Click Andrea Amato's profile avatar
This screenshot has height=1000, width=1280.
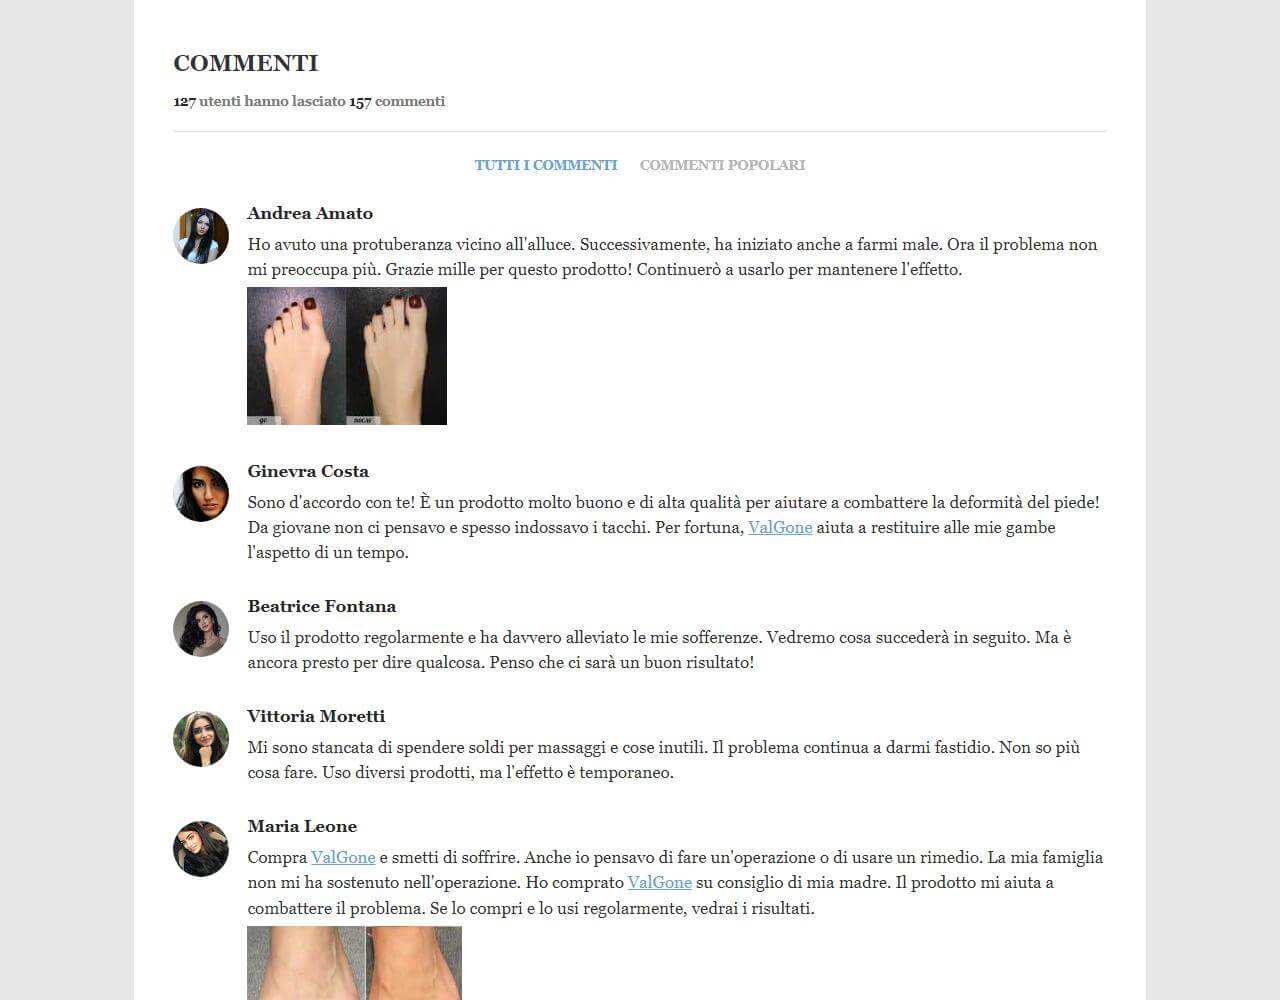pos(201,236)
